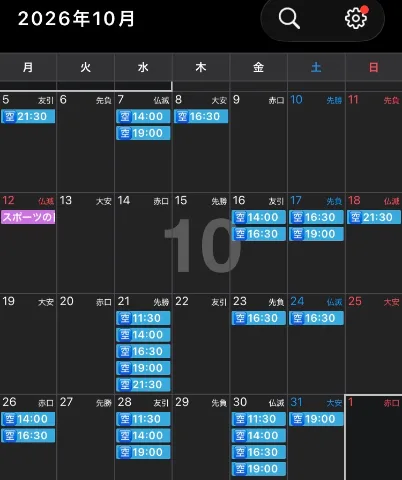Viewport: 402px width, 480px height.
Task: Tap the 土 Saturday column header
Action: (316, 68)
